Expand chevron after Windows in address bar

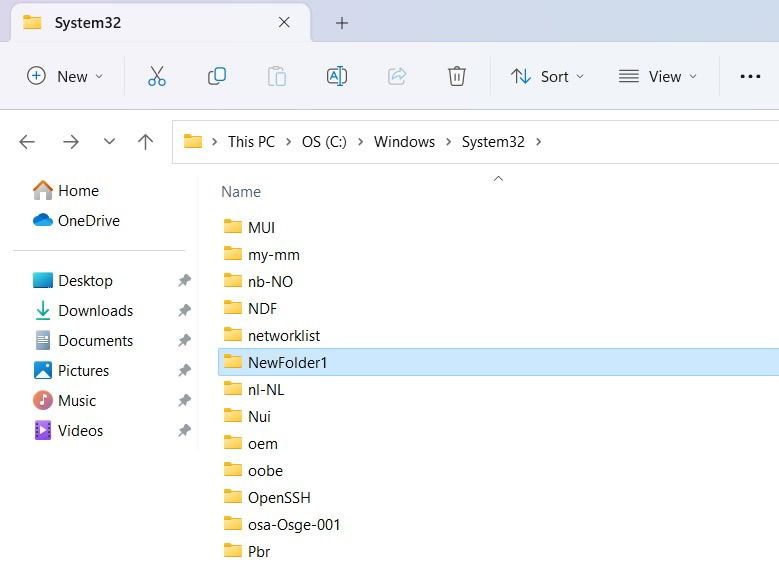coord(449,142)
